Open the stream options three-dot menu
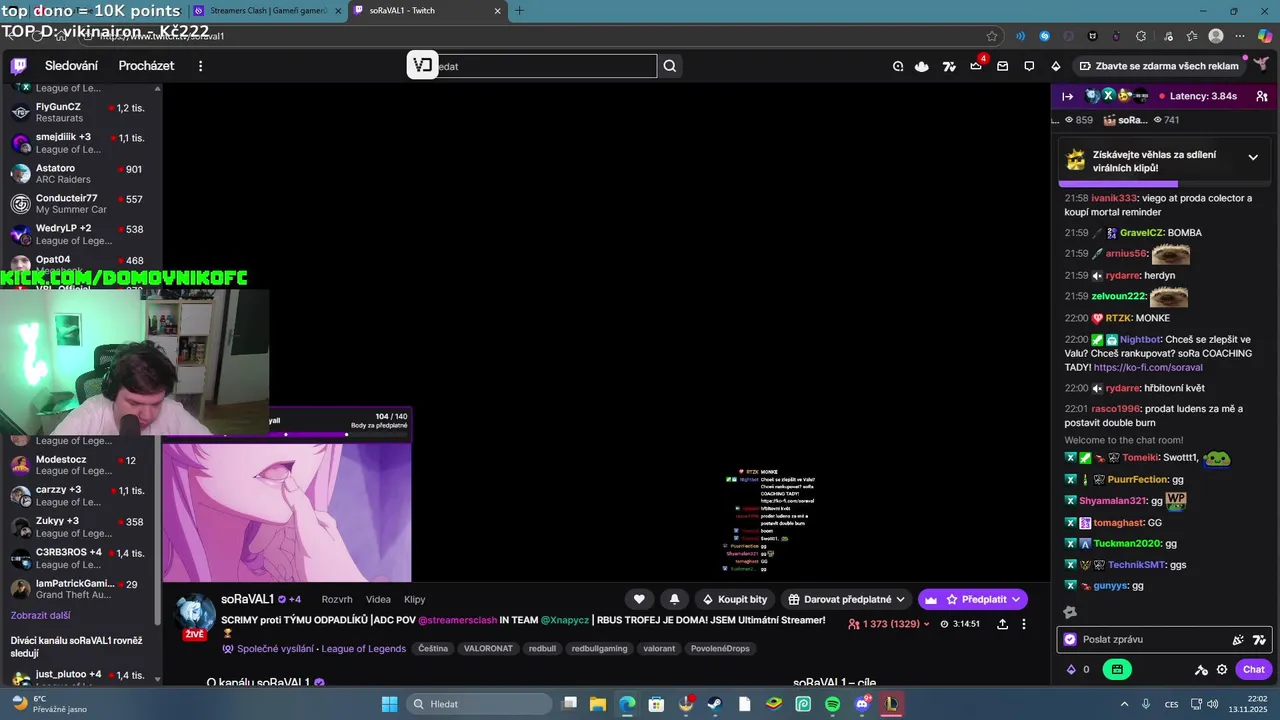1280x720 pixels. tap(1023, 624)
